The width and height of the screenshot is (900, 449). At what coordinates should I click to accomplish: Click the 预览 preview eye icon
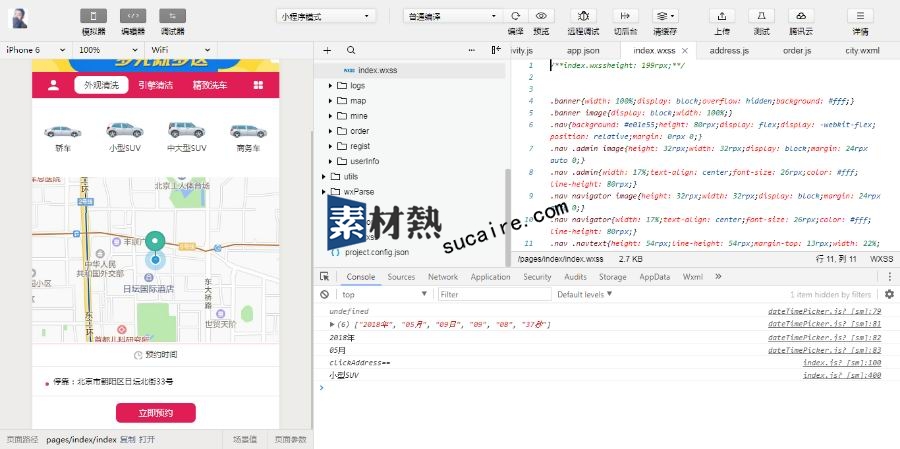pos(541,16)
